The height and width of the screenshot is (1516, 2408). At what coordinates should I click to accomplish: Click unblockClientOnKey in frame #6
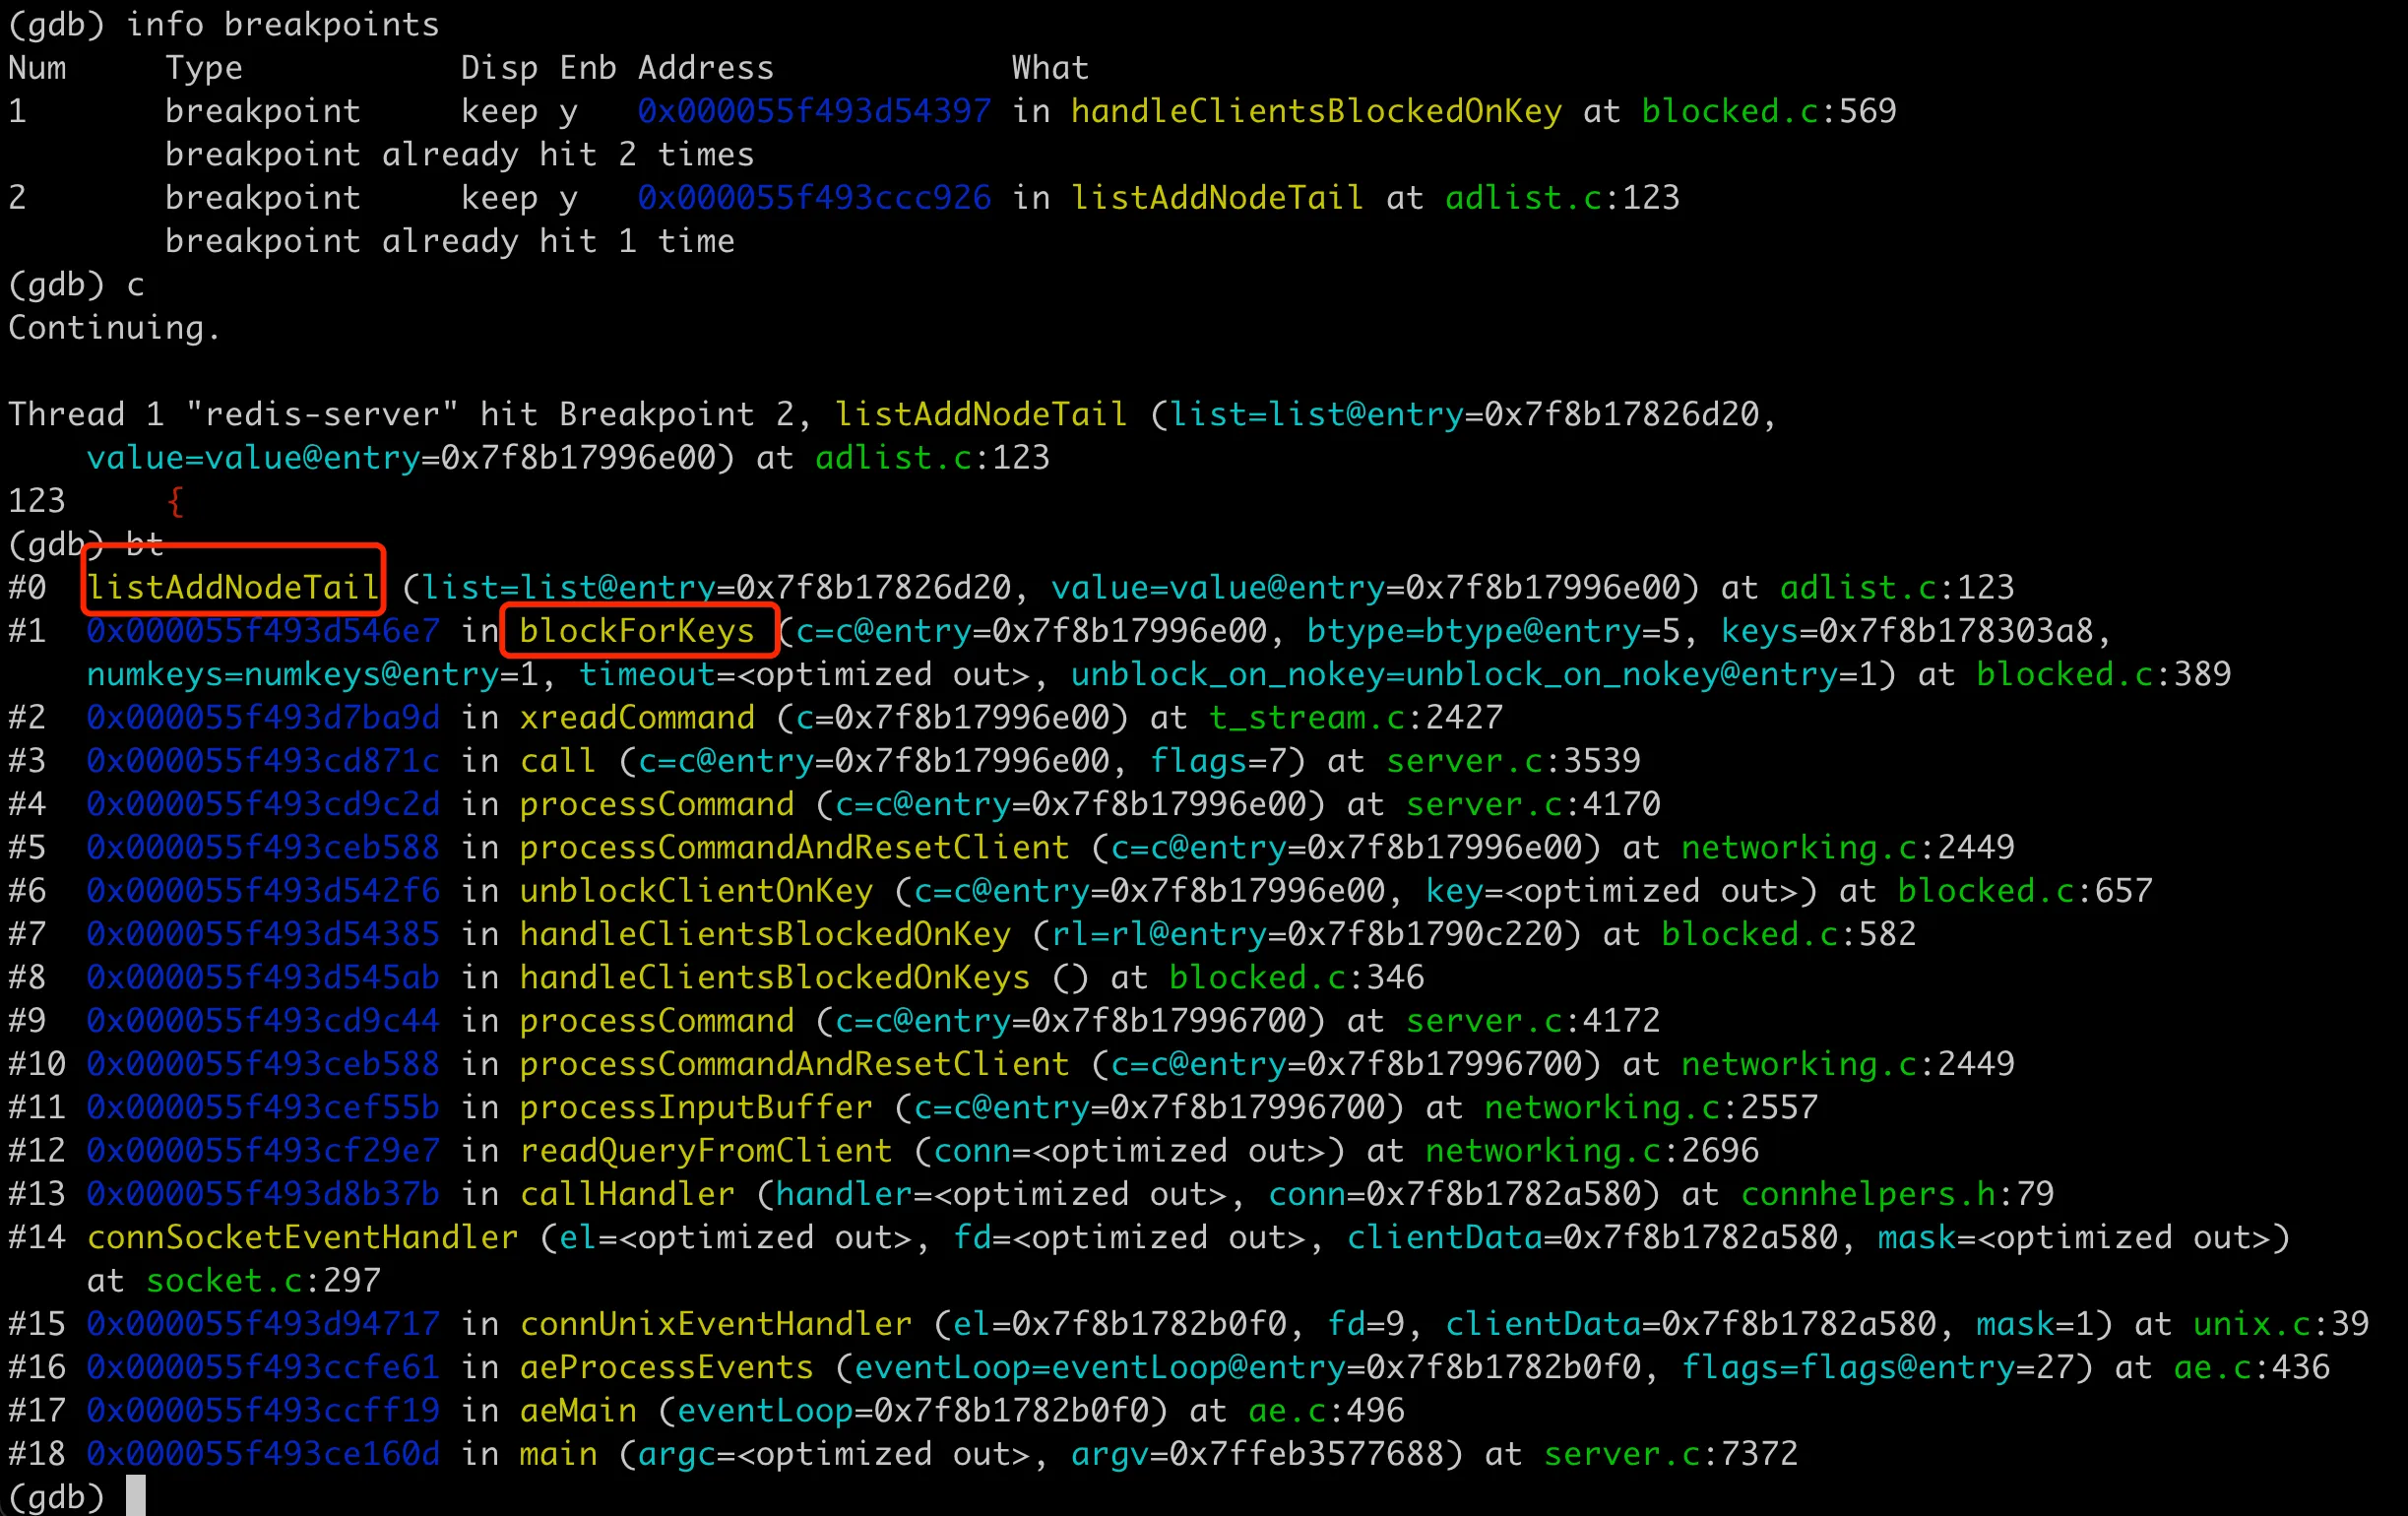[x=695, y=891]
